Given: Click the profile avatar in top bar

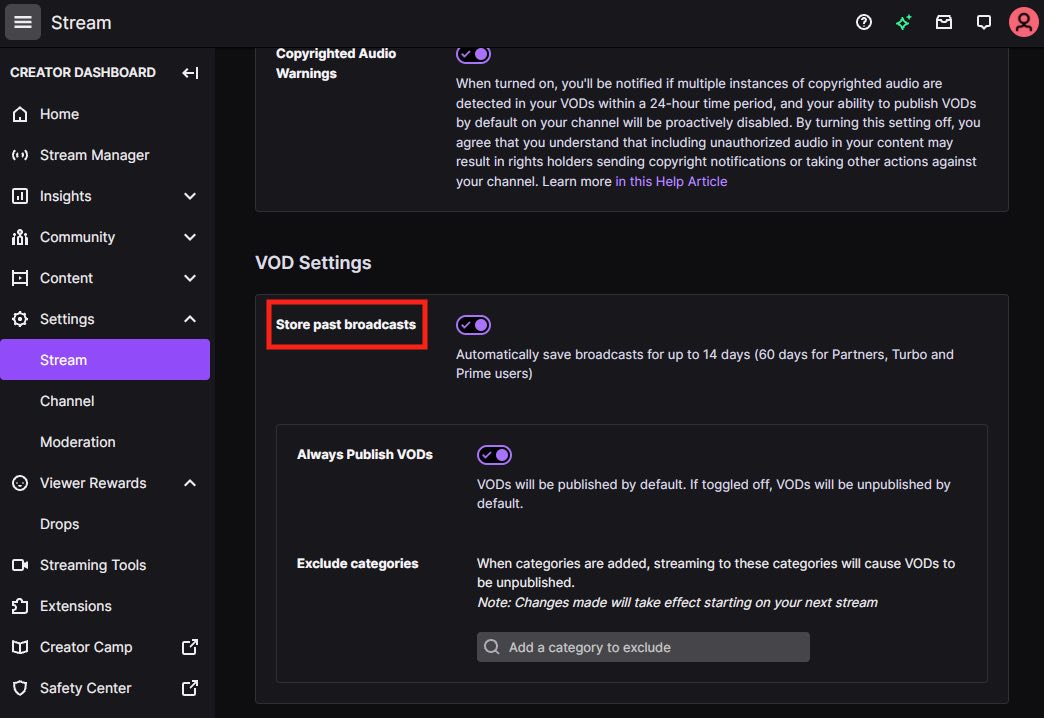Looking at the screenshot, I should point(1023,21).
